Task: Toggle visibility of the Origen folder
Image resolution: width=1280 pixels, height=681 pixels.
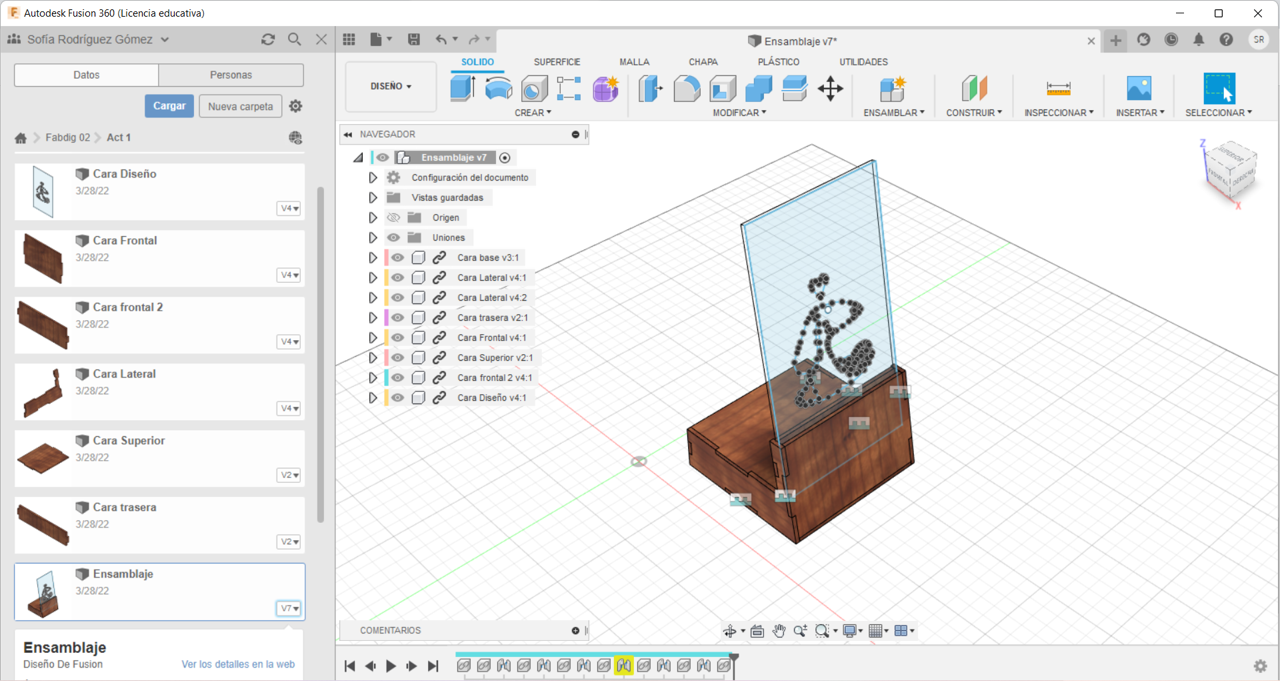Action: 393,218
